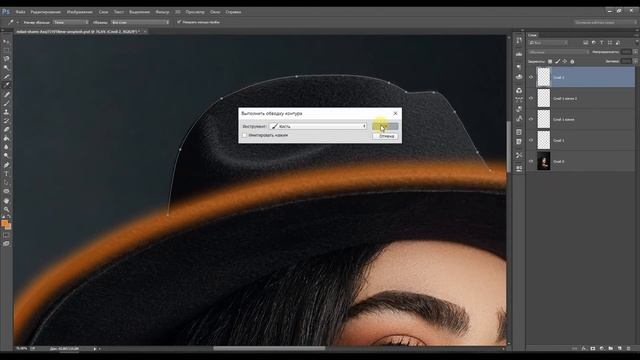
Task: Open the Файл menu
Action: 20,12
